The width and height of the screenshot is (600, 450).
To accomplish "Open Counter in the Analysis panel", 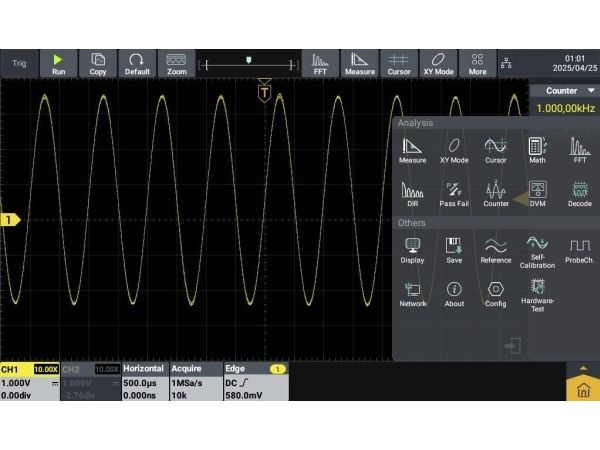I will point(496,194).
